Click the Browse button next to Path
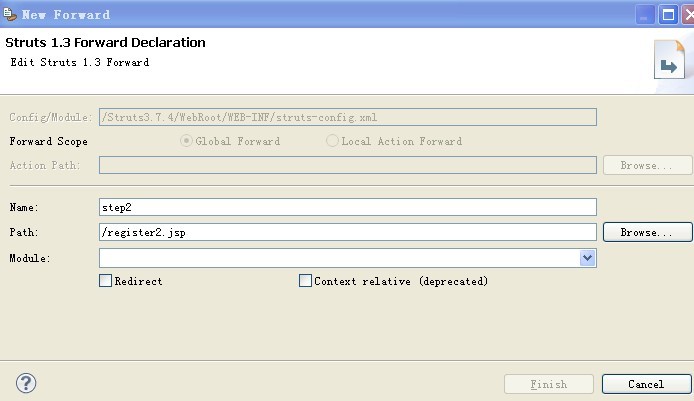 point(647,232)
